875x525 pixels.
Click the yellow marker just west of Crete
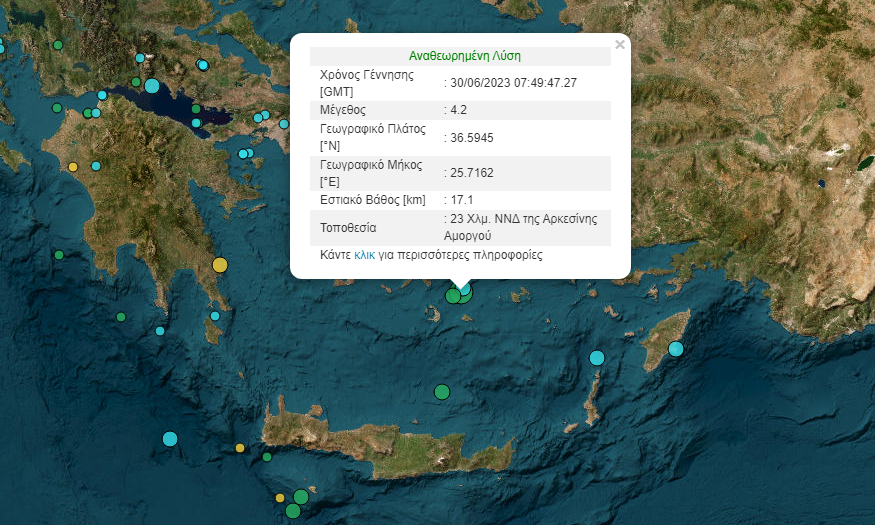(240, 448)
